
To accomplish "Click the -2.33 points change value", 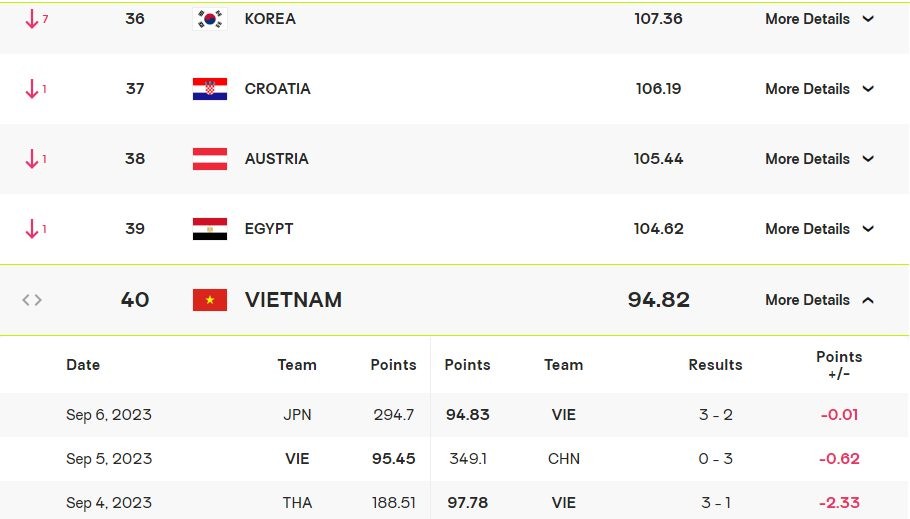I will coord(839,503).
